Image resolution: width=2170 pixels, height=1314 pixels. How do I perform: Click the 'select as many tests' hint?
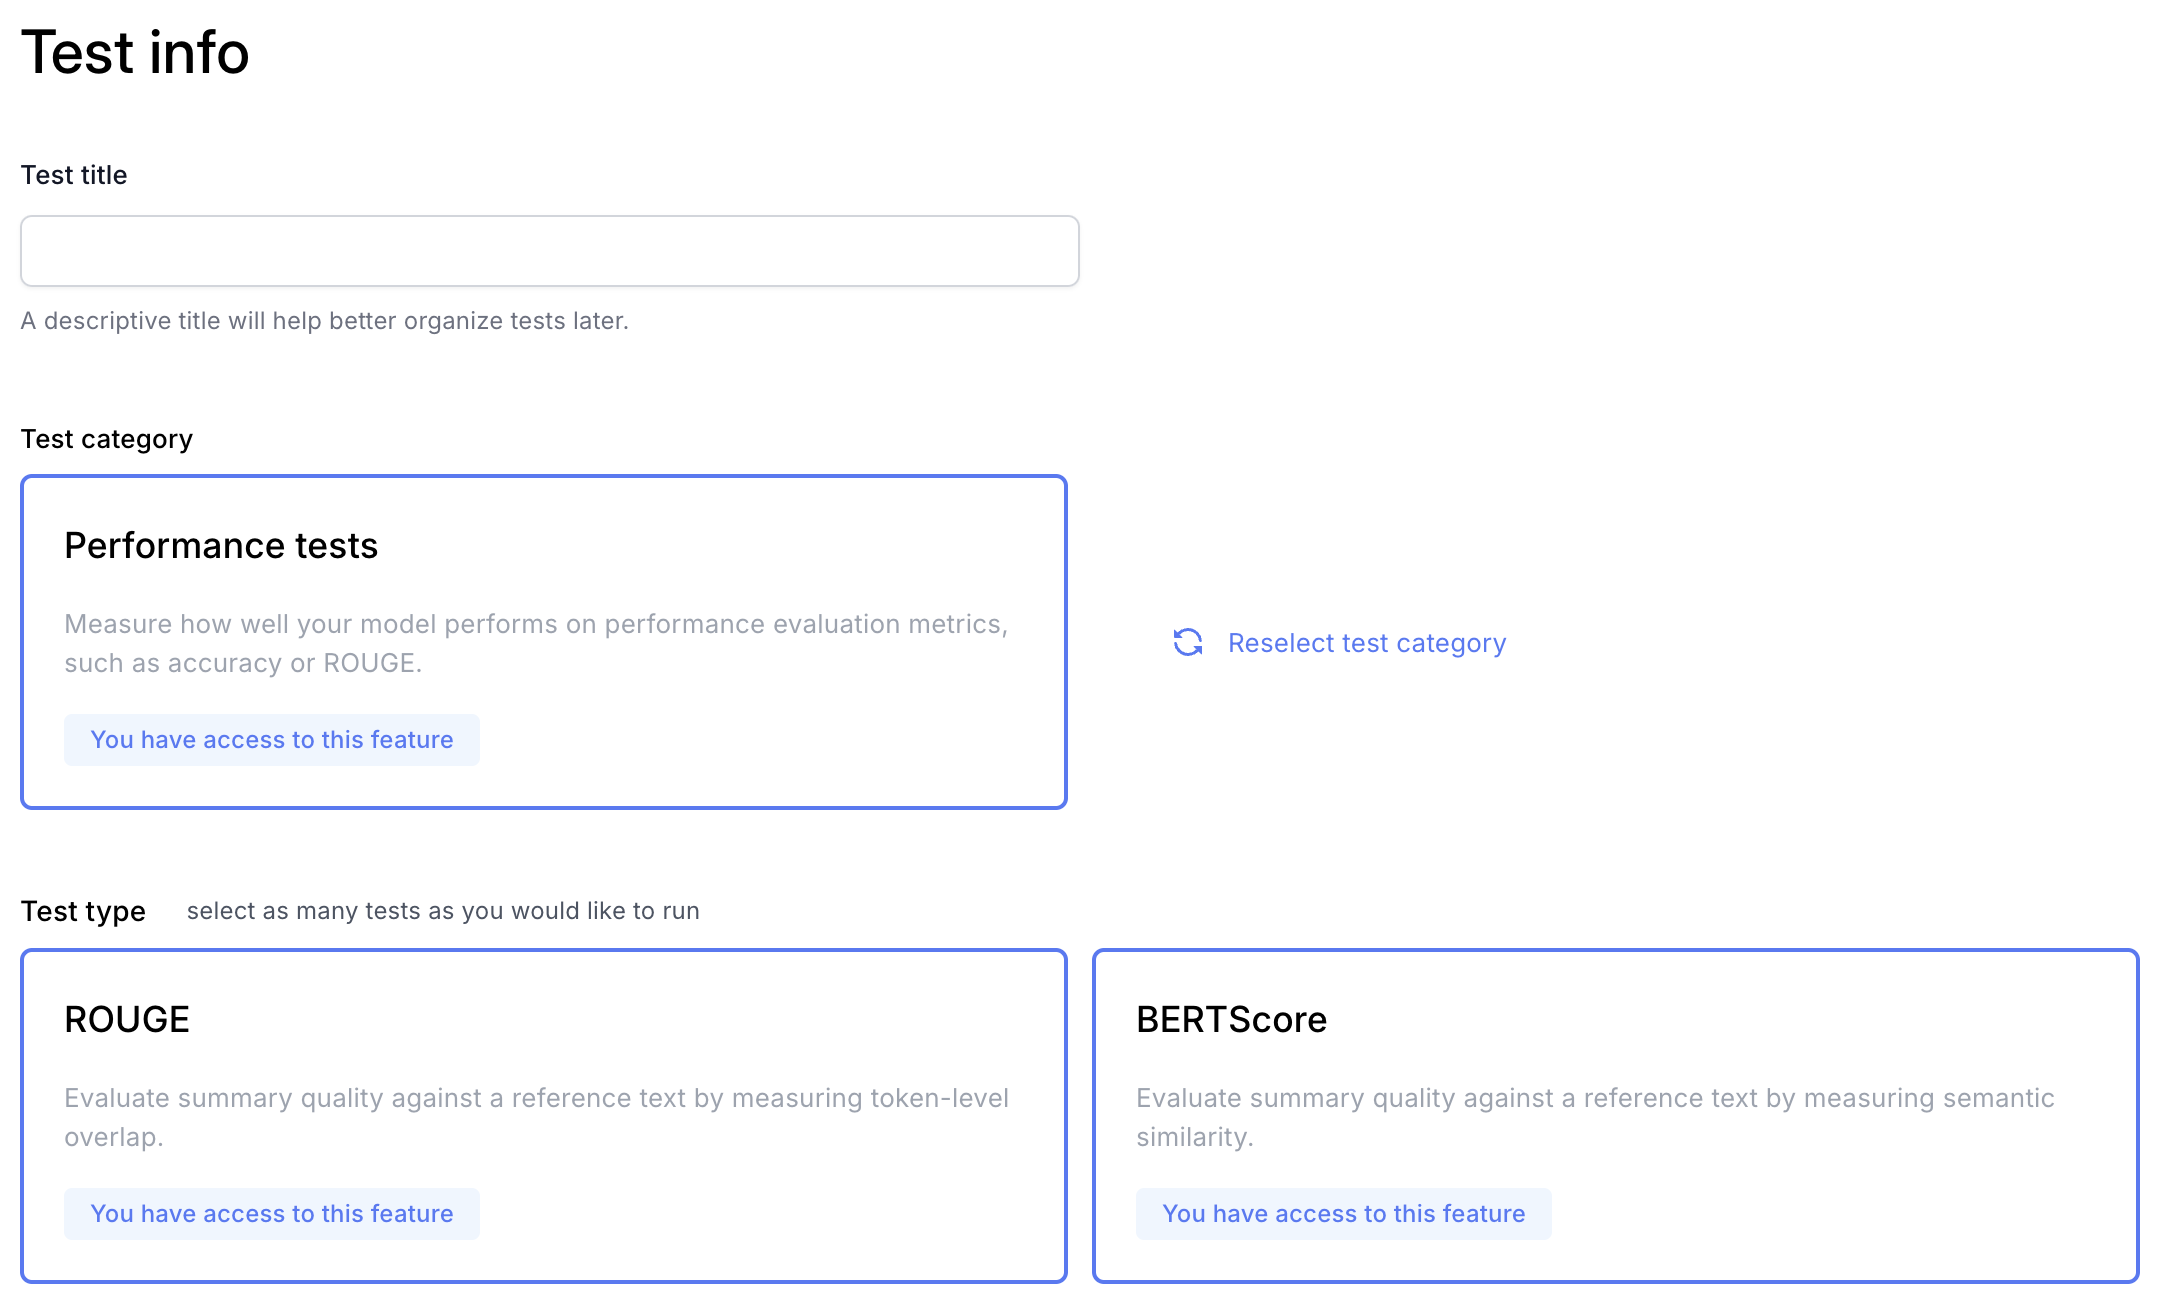443,911
